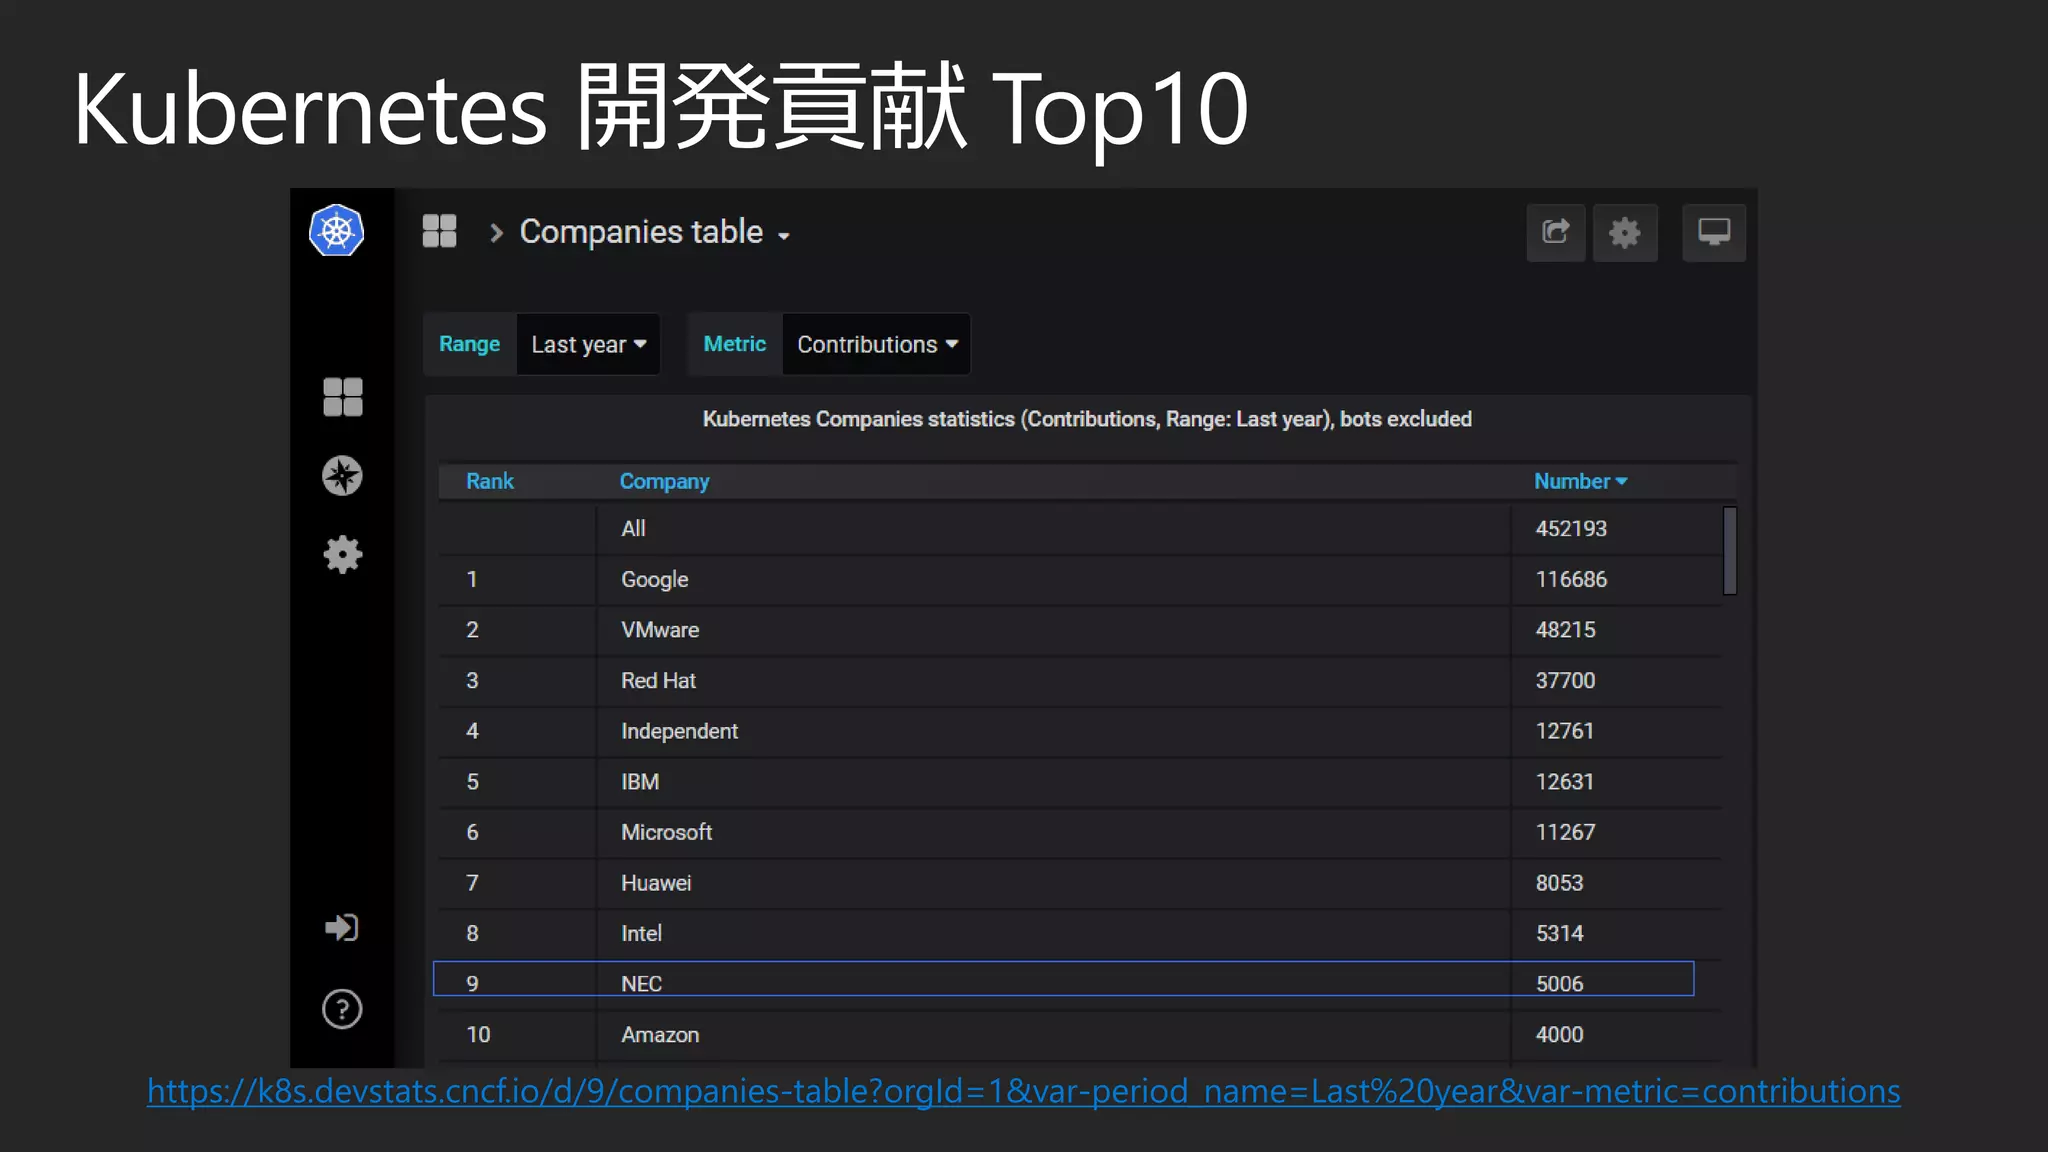Viewport: 2048px width, 1152px height.
Task: Sort by the Rank column header
Action: [x=490, y=481]
